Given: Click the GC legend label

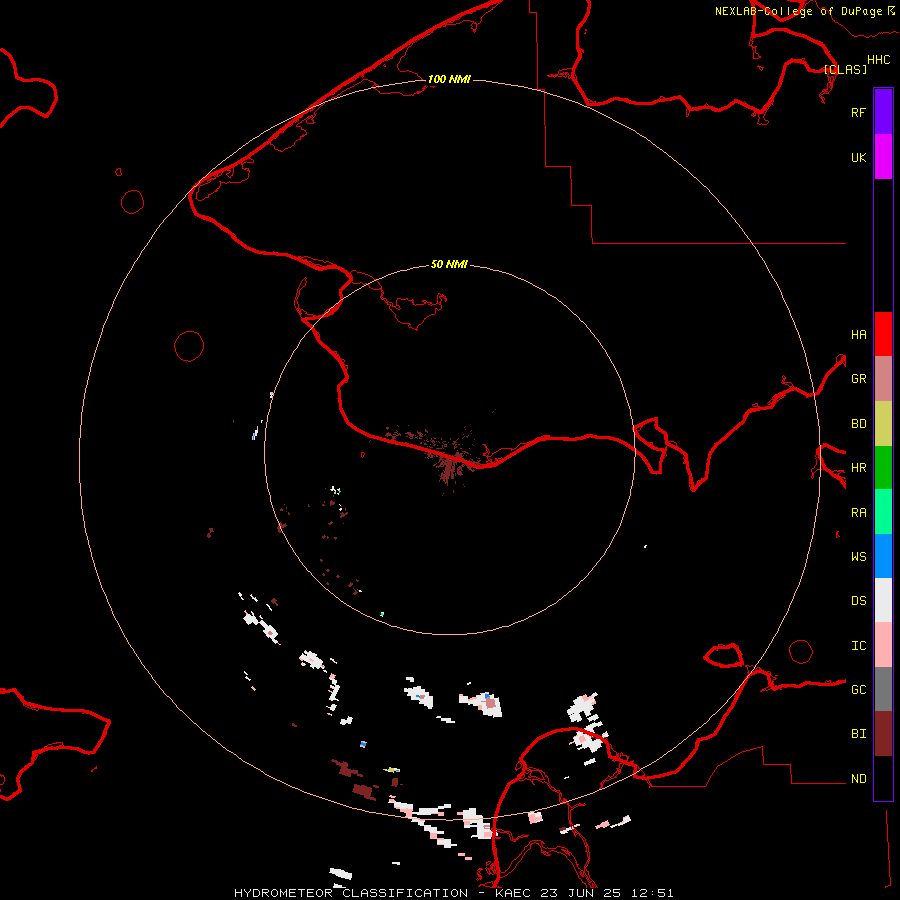Looking at the screenshot, I should click(x=858, y=690).
